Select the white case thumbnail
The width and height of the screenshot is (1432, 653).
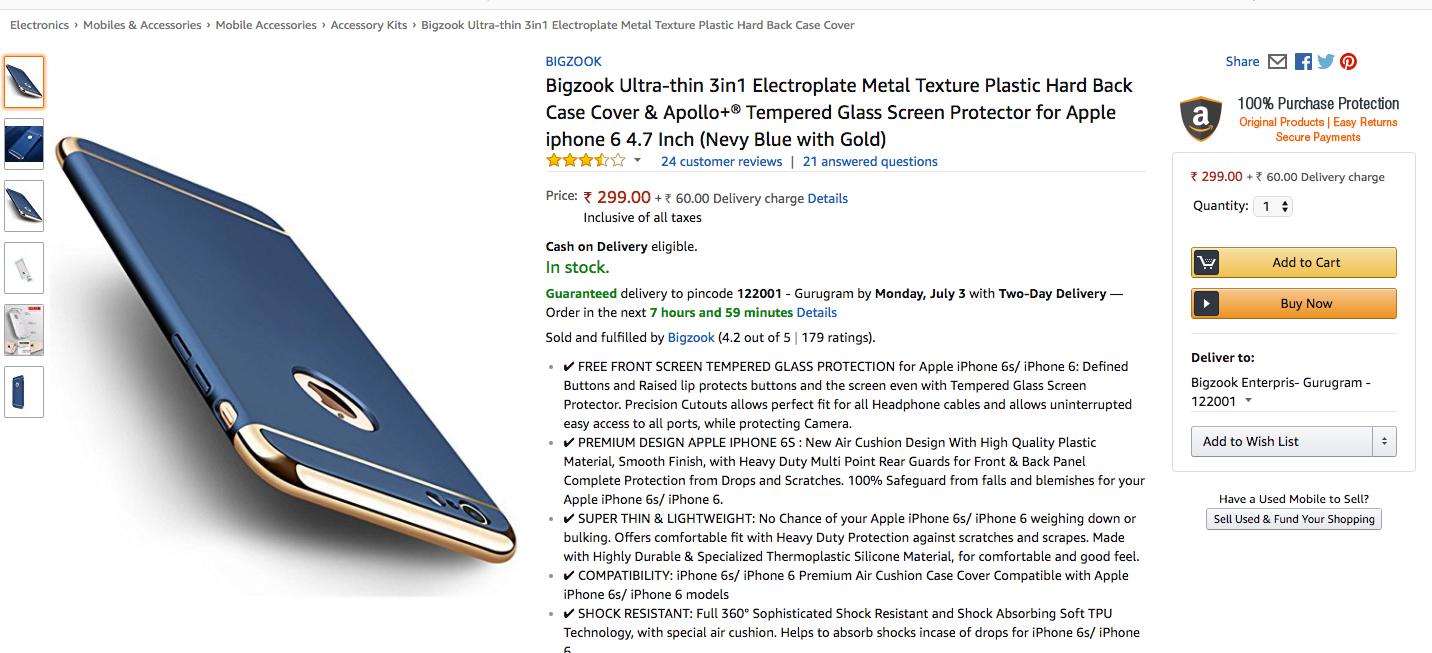(24, 268)
